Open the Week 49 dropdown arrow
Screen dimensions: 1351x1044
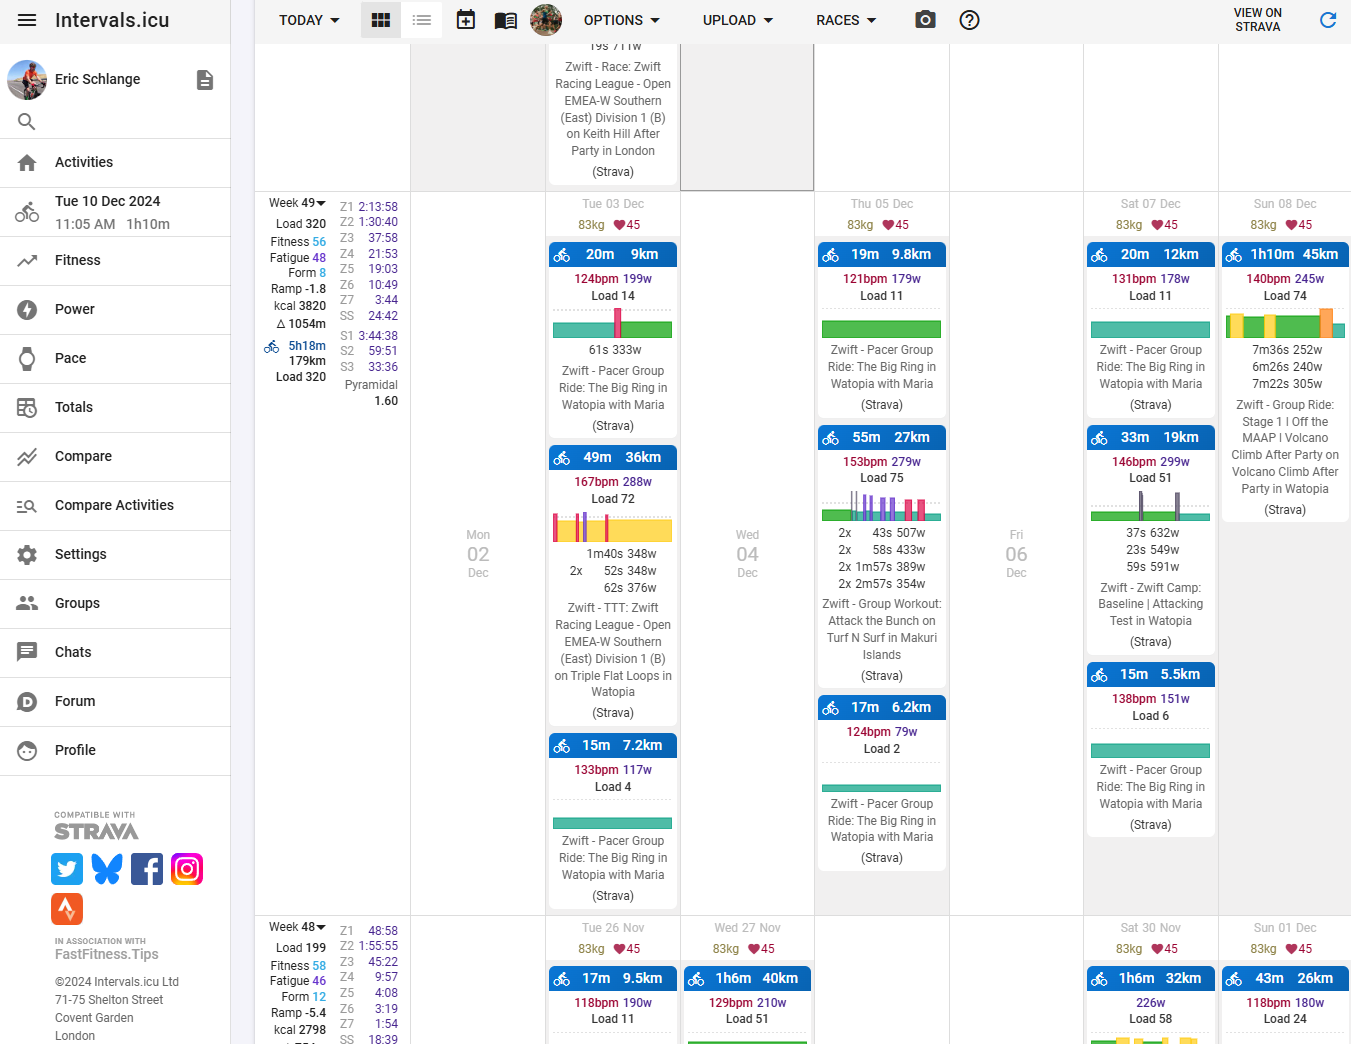(321, 202)
